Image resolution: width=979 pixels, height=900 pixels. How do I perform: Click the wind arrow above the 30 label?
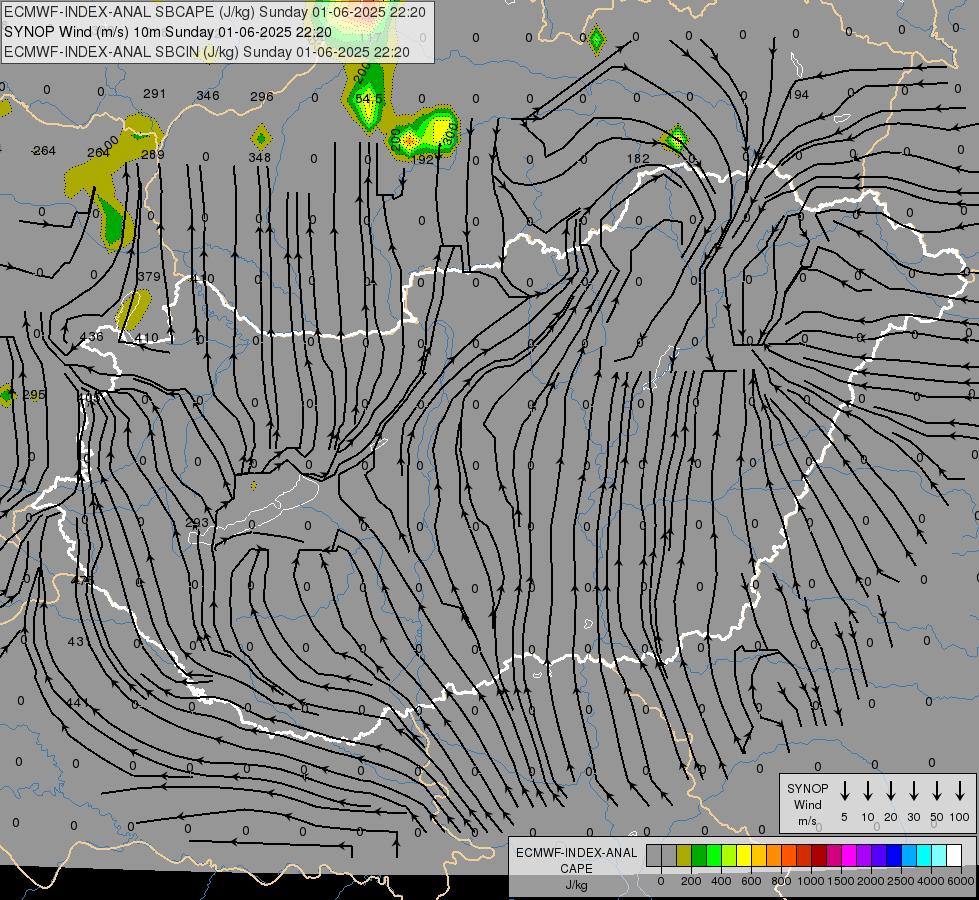point(913,790)
